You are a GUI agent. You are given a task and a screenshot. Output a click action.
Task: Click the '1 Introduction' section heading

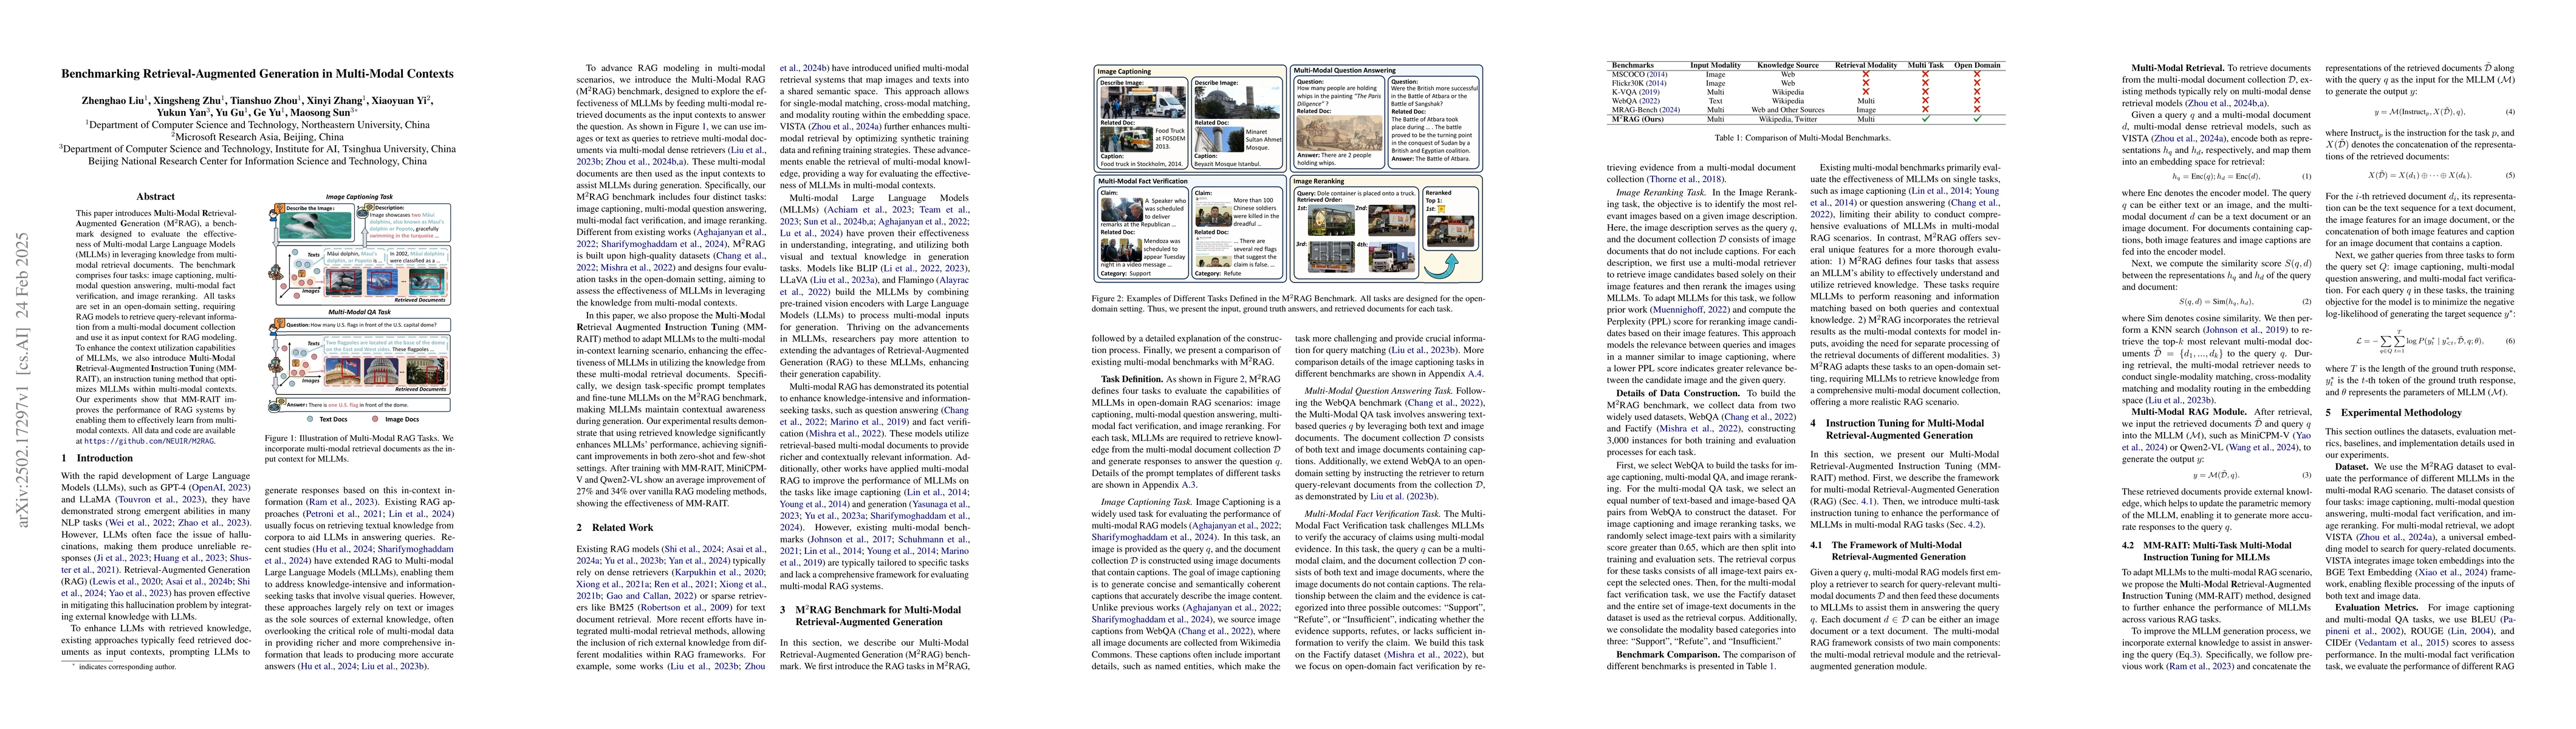point(97,458)
